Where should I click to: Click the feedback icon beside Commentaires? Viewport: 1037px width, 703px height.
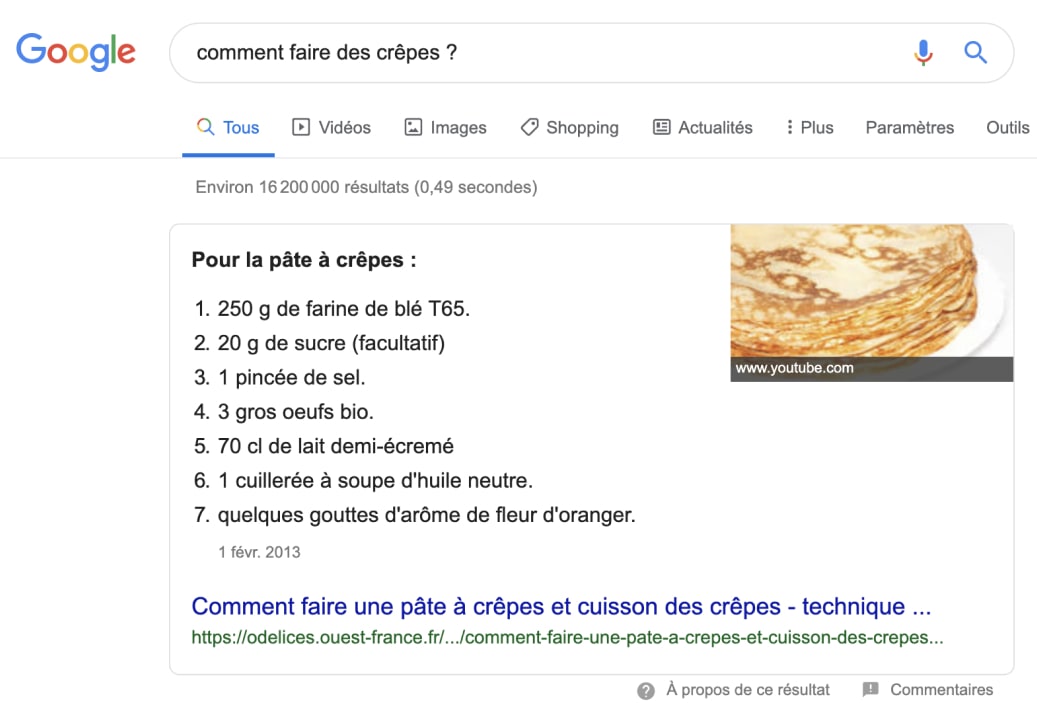coord(869,689)
